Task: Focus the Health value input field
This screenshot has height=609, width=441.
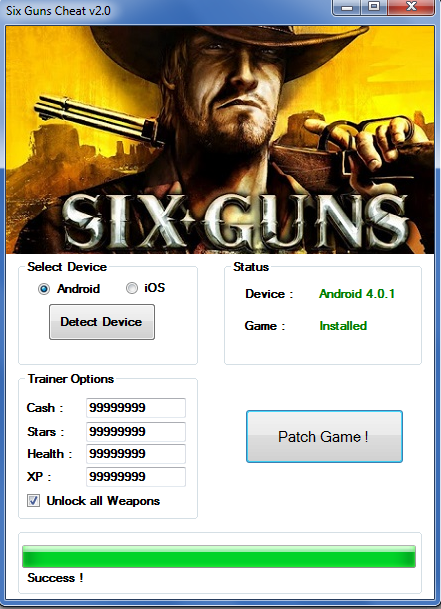Action: 136,454
